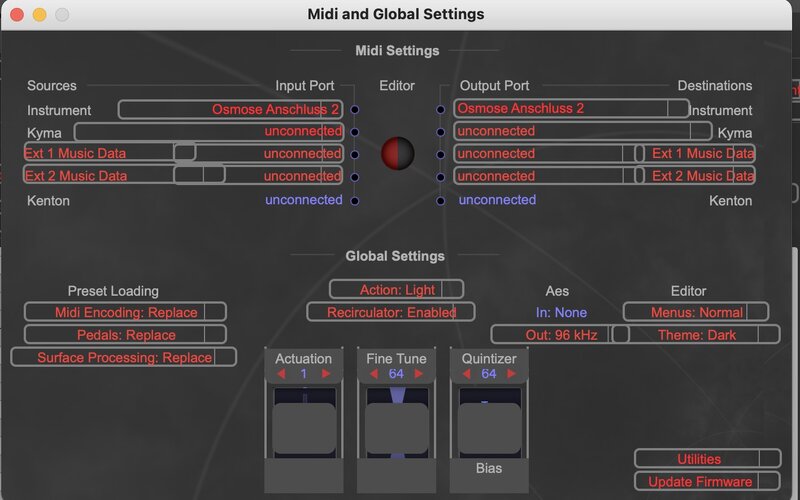Image resolution: width=800 pixels, height=500 pixels.
Task: Toggle the Action: Light setting
Action: (x=396, y=290)
